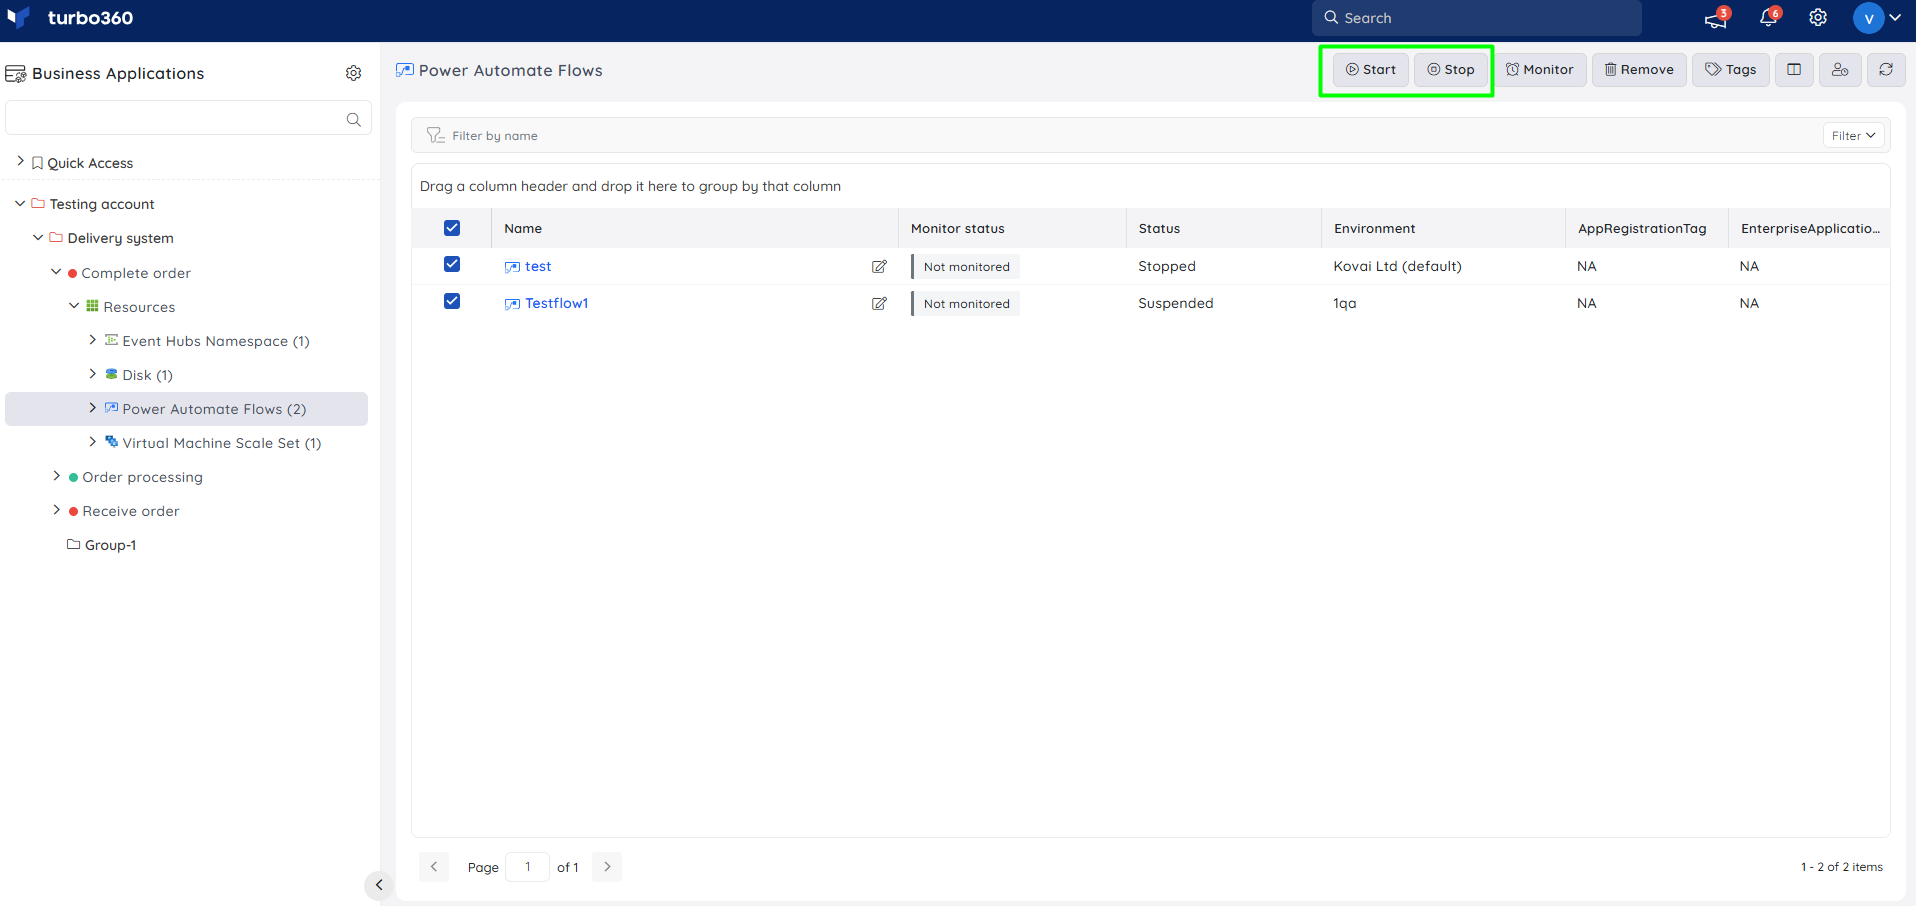Open the Filter dropdown
This screenshot has width=1916, height=906.
pyautogui.click(x=1853, y=135)
